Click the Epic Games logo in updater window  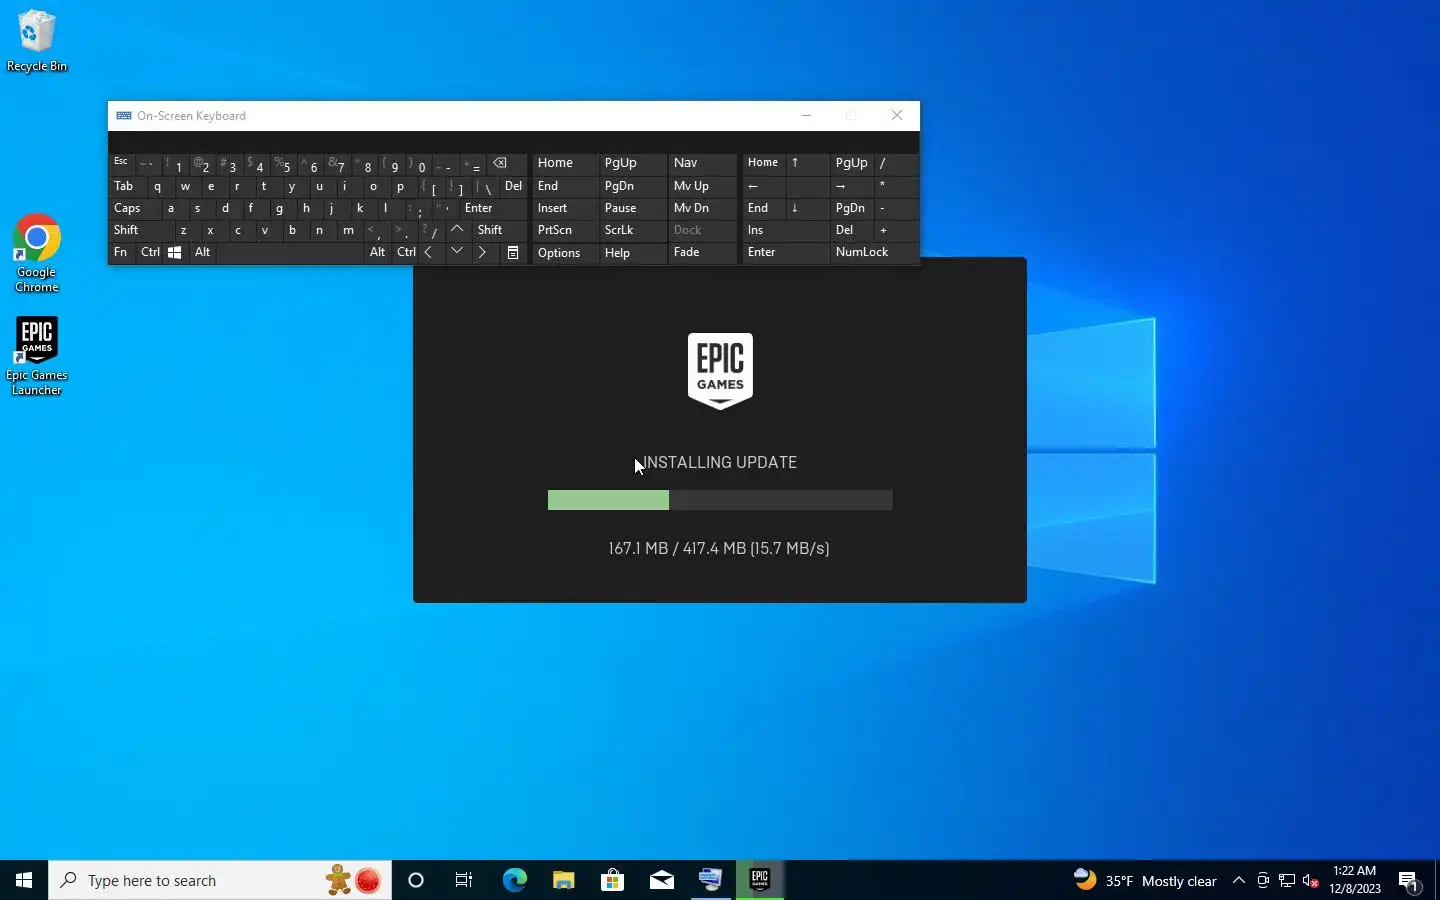[x=720, y=371]
